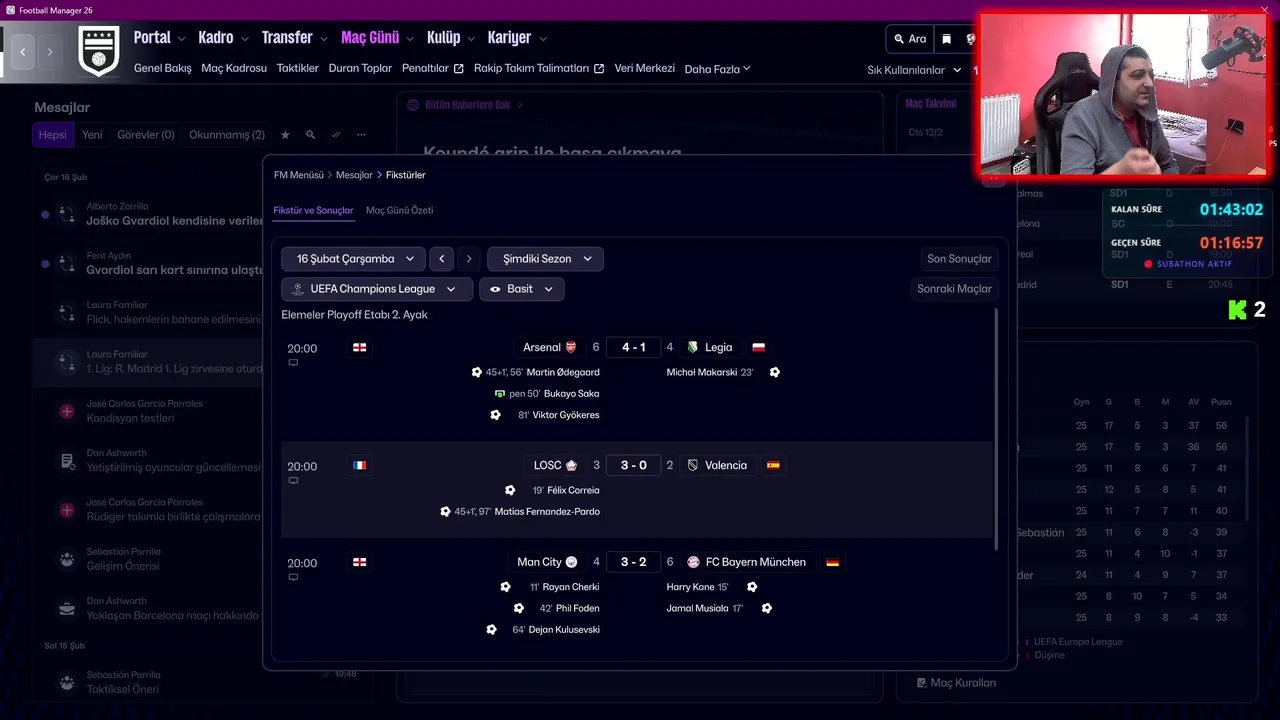Click the Valencia club crest

coord(692,465)
